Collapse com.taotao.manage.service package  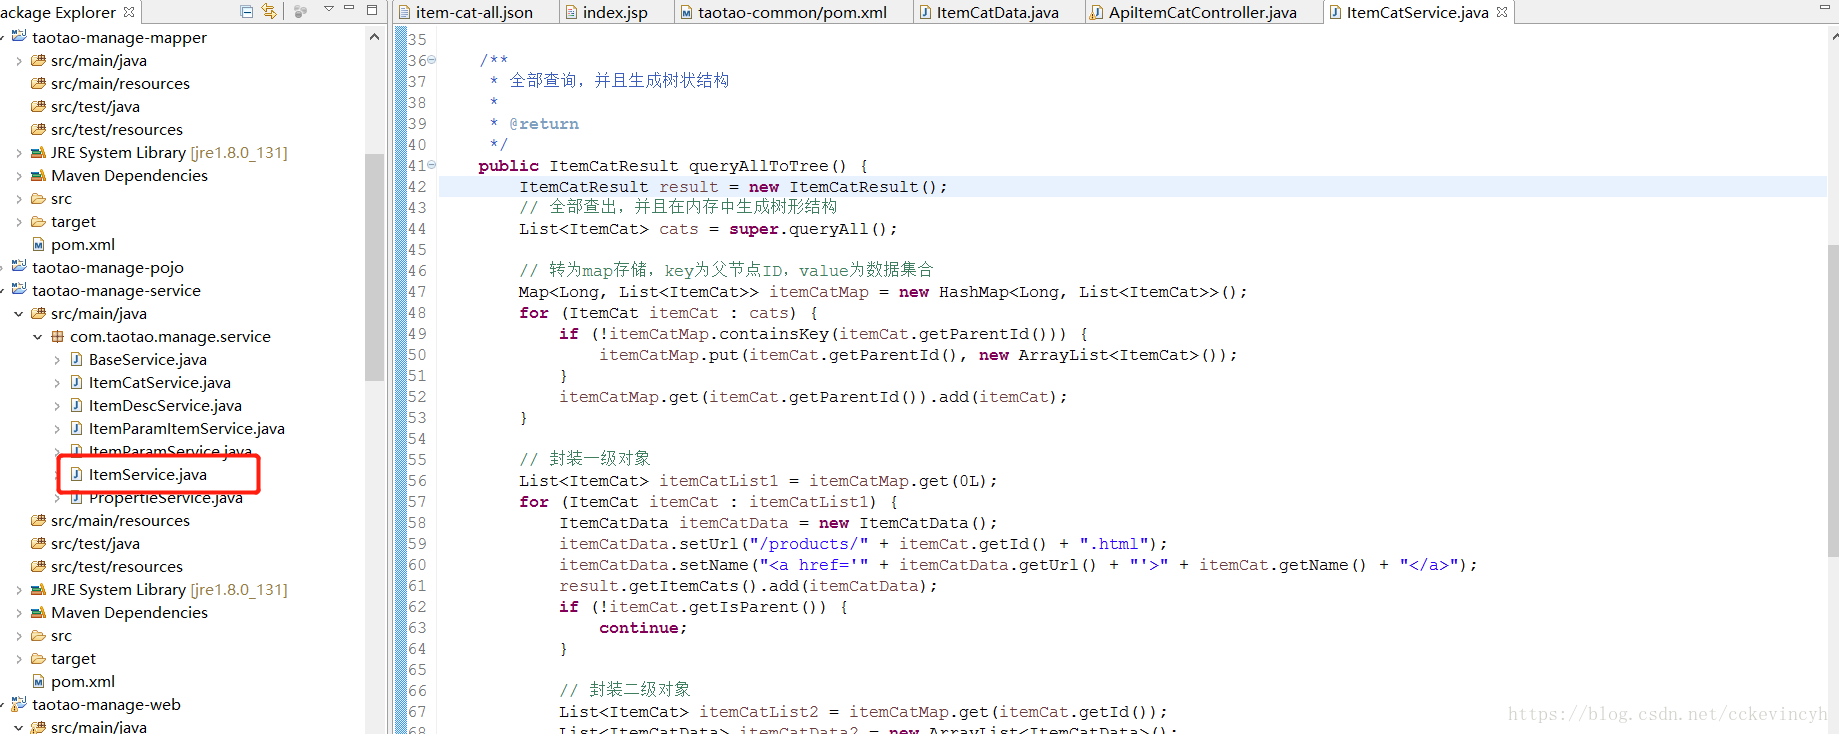(x=37, y=337)
